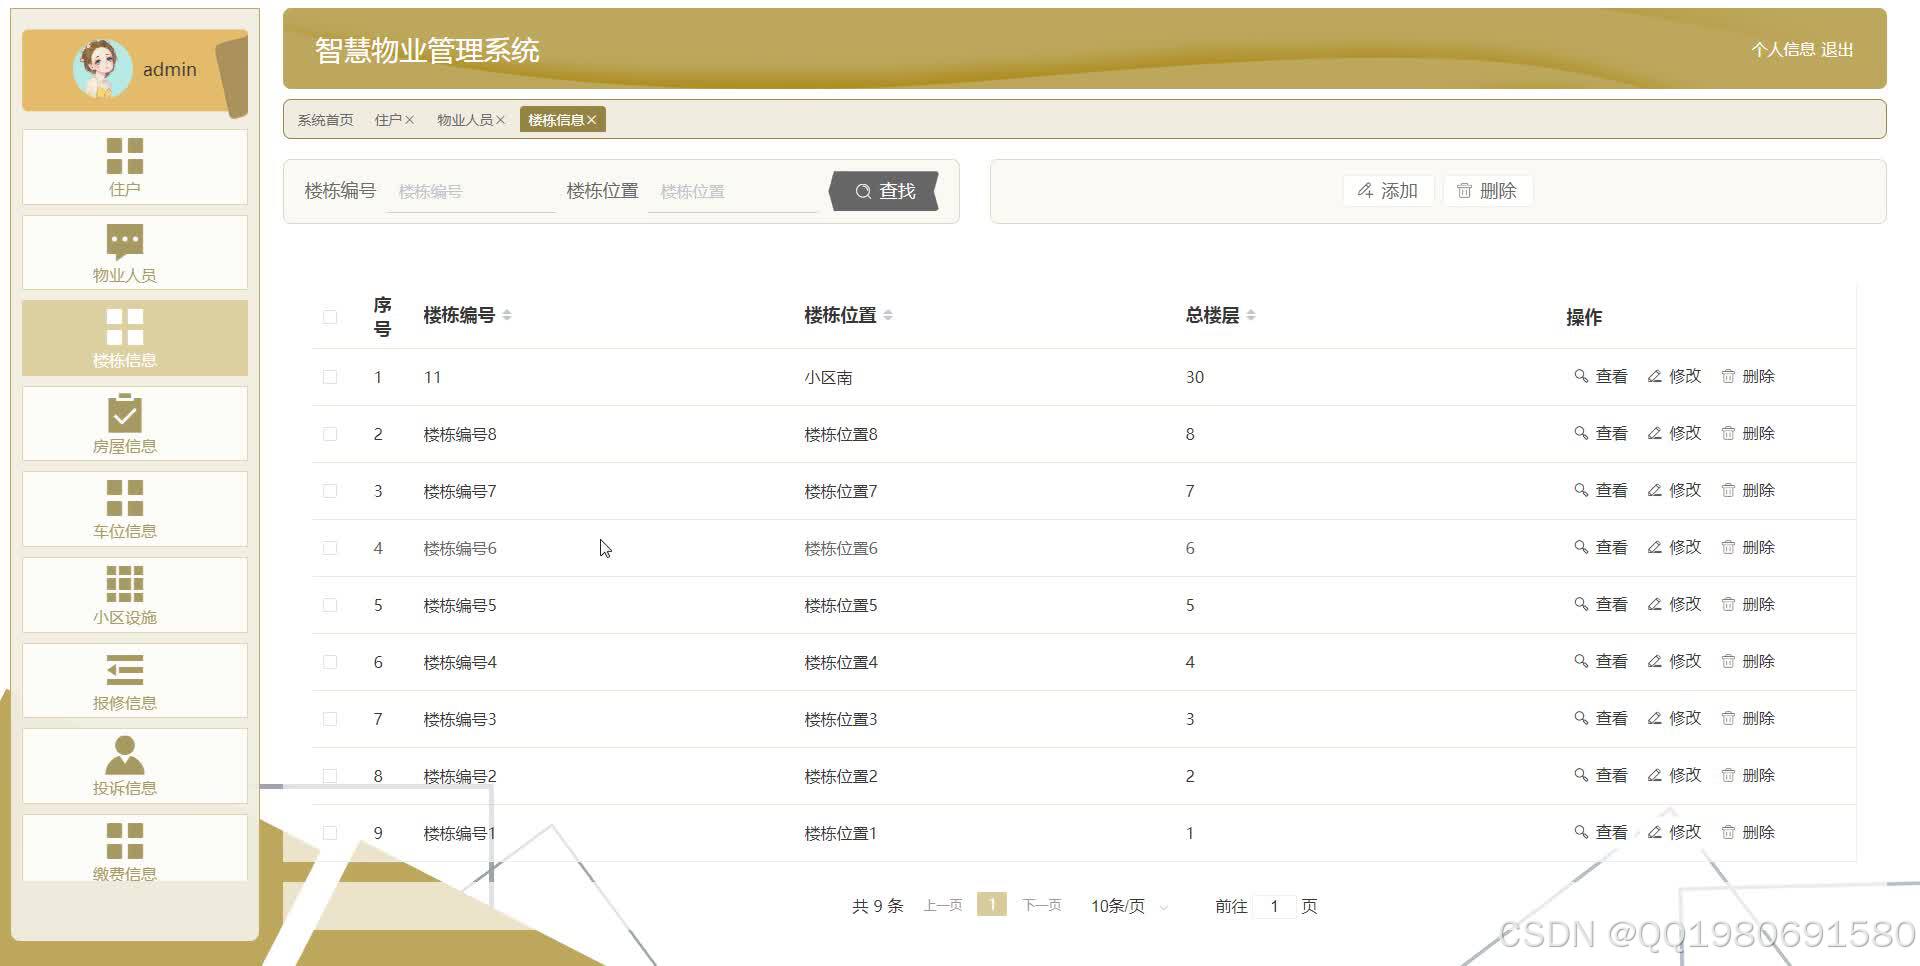
Task: Jump to page 1 via the 前往 input
Action: pos(1275,905)
